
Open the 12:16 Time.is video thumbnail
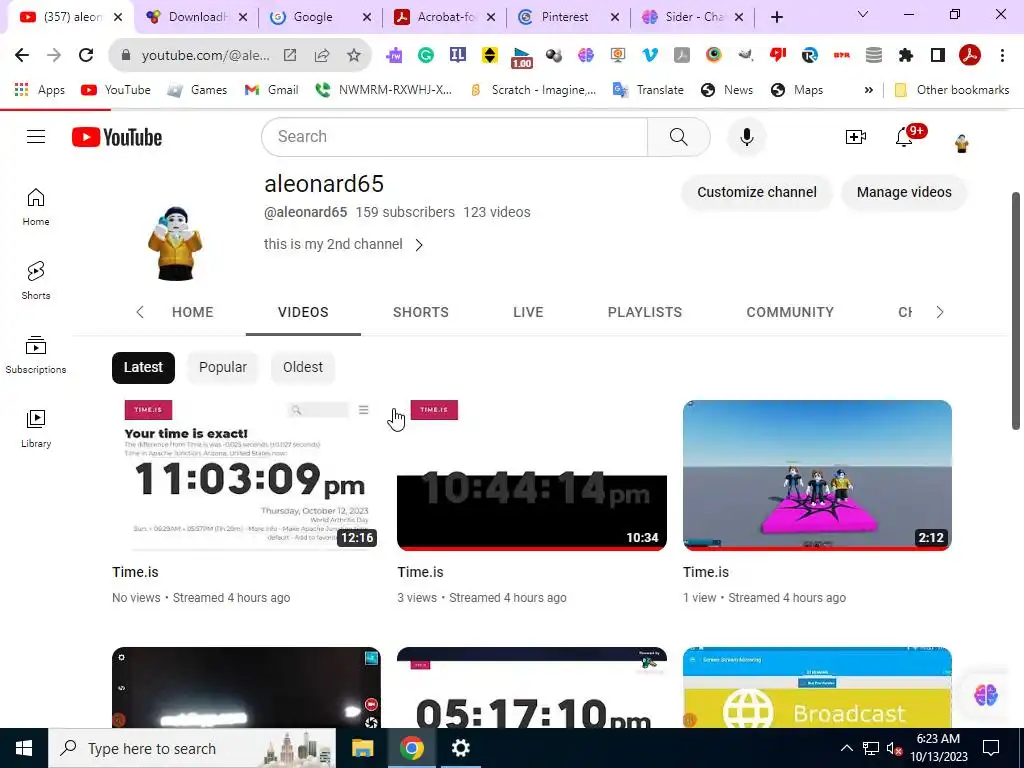246,475
